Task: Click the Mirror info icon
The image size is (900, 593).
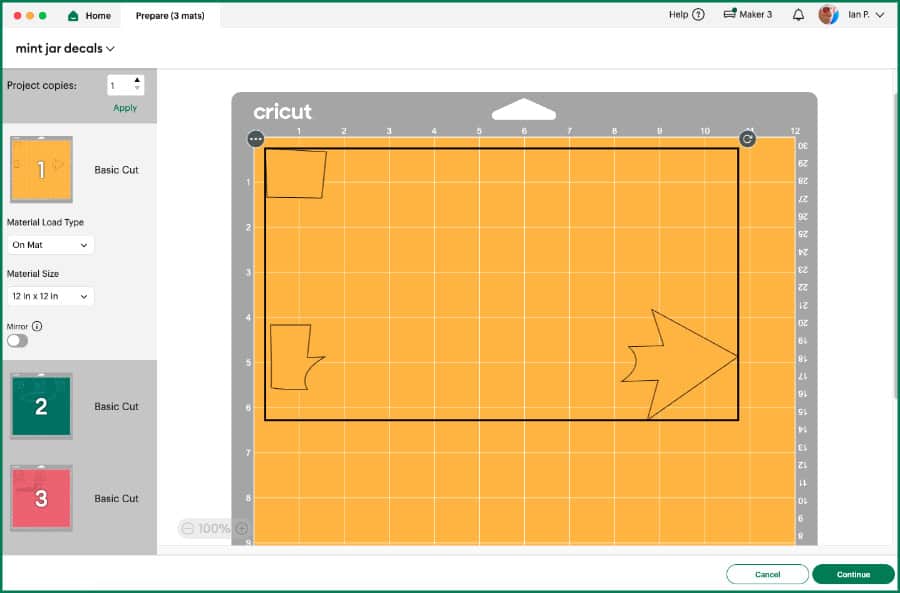Action: 37,326
